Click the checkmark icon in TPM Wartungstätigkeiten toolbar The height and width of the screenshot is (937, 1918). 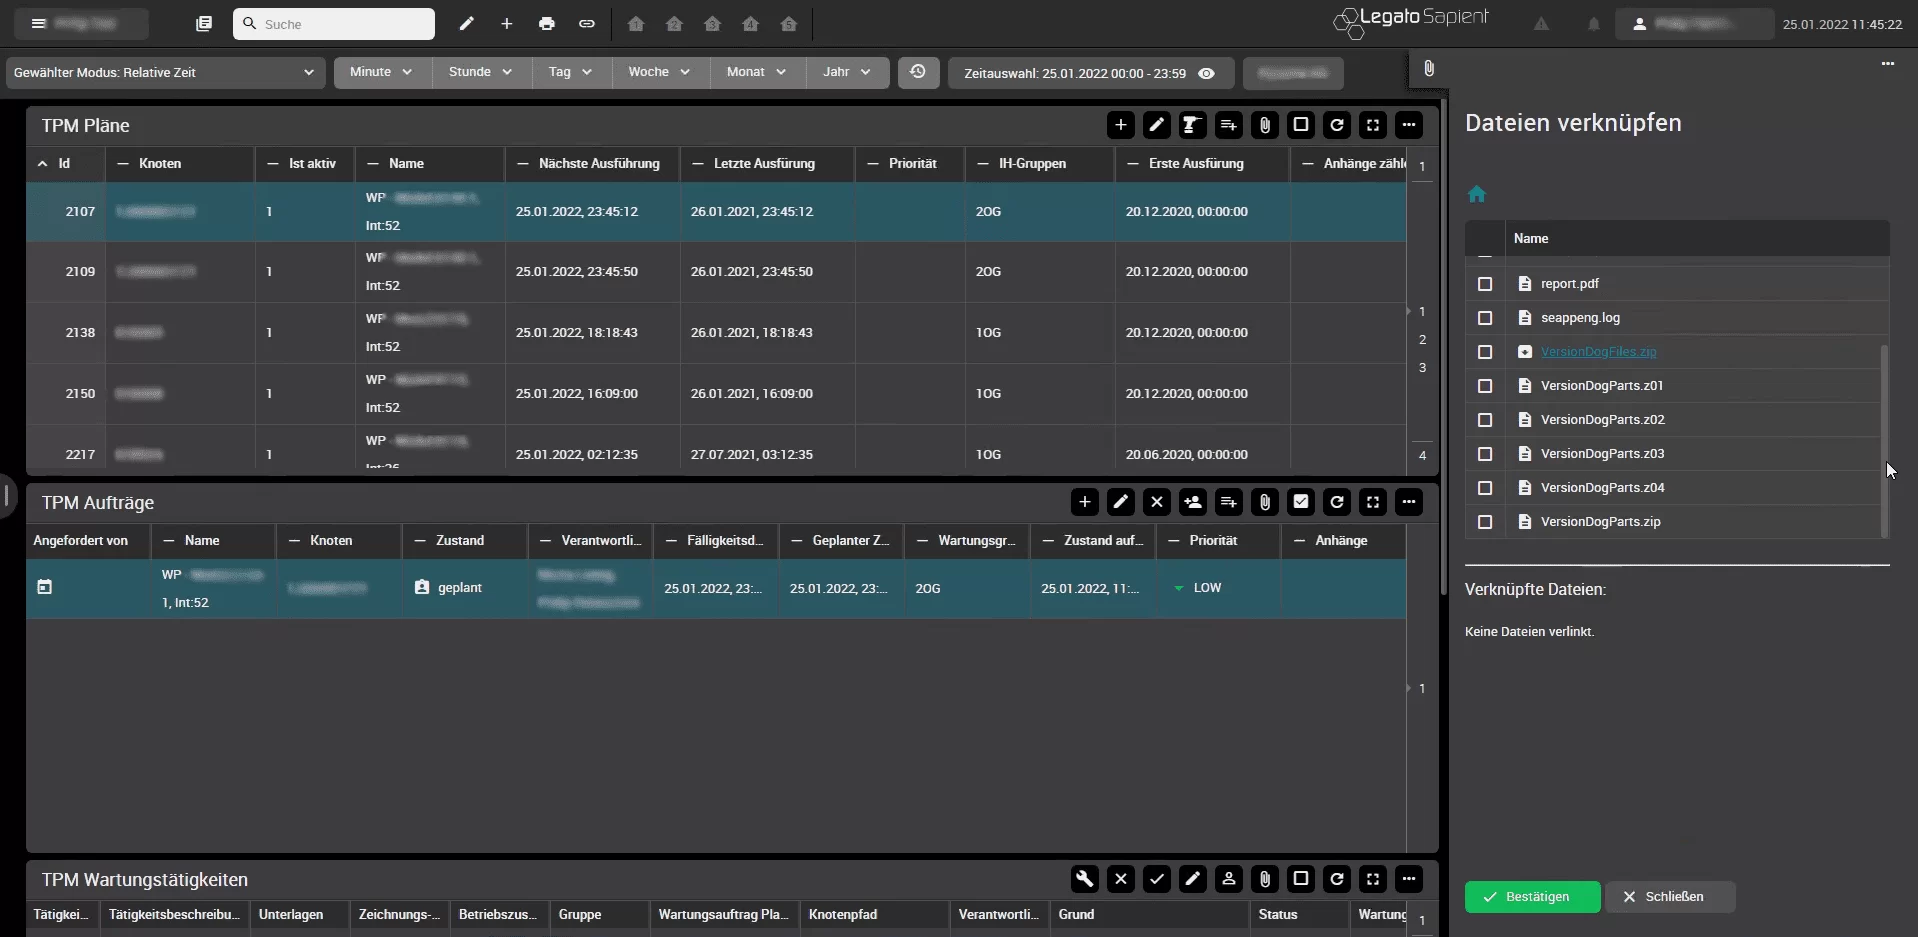pyautogui.click(x=1156, y=879)
